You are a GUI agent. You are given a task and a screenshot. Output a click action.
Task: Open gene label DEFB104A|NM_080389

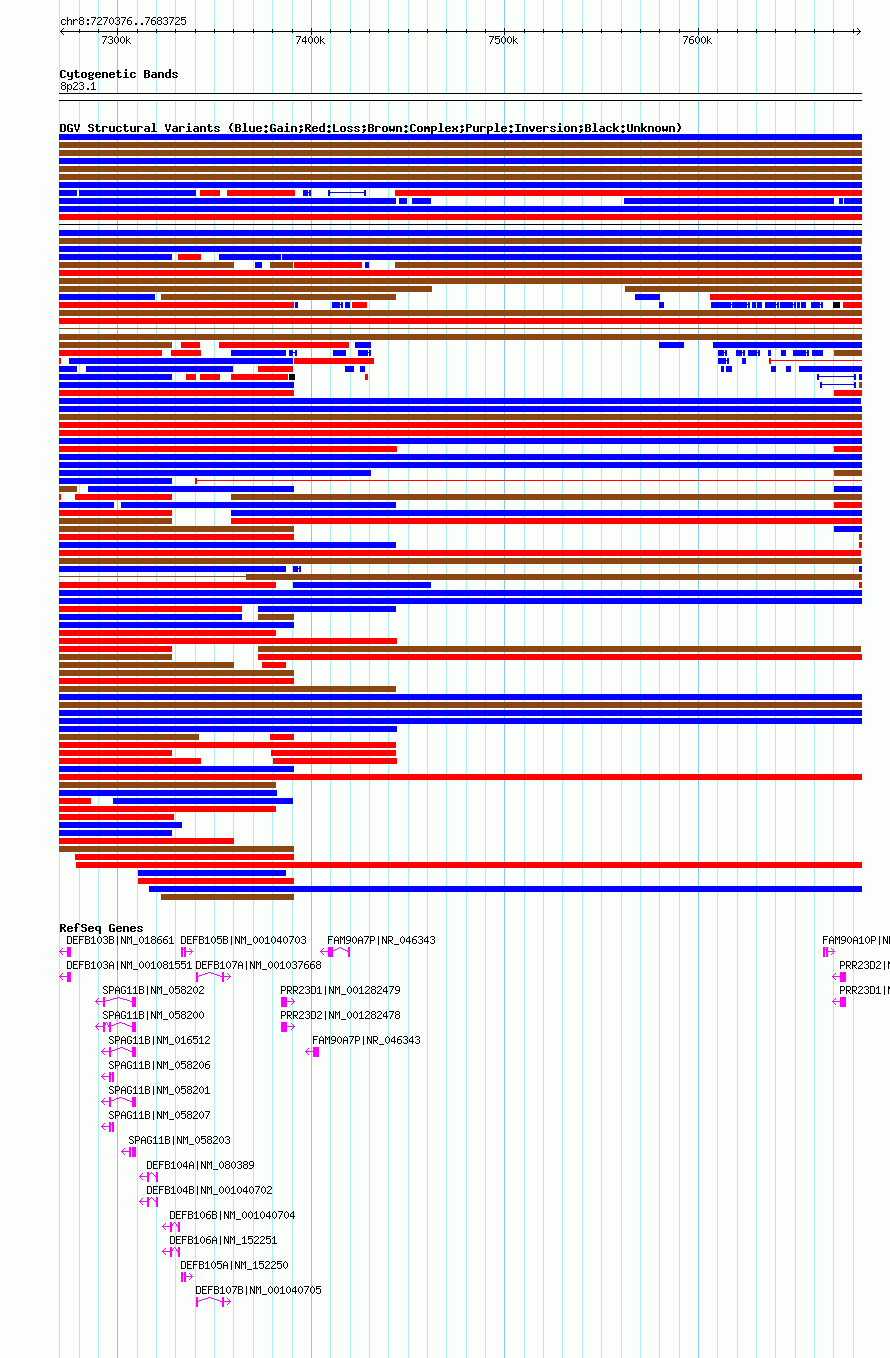(200, 1165)
